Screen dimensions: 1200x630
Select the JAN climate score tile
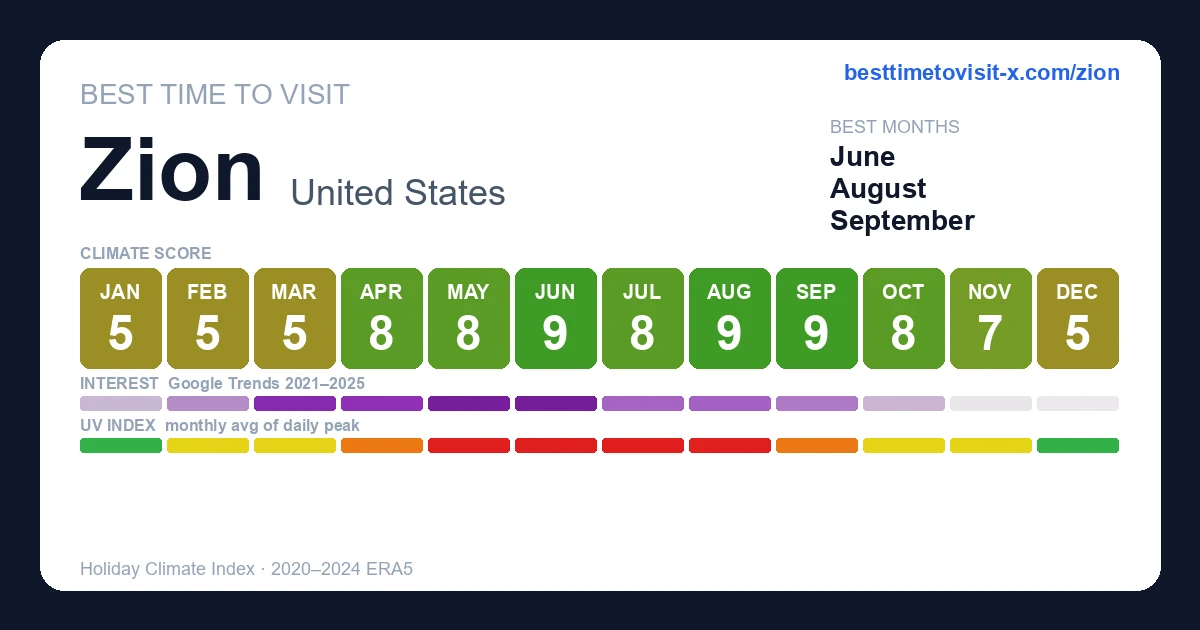point(120,319)
